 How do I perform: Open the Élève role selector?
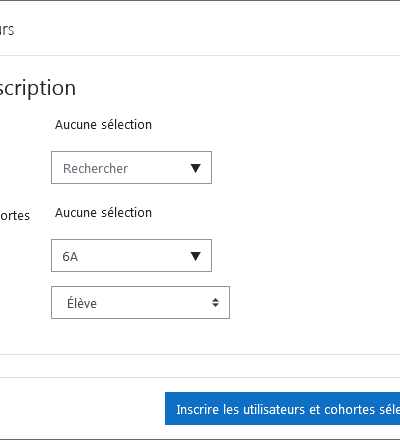140,302
